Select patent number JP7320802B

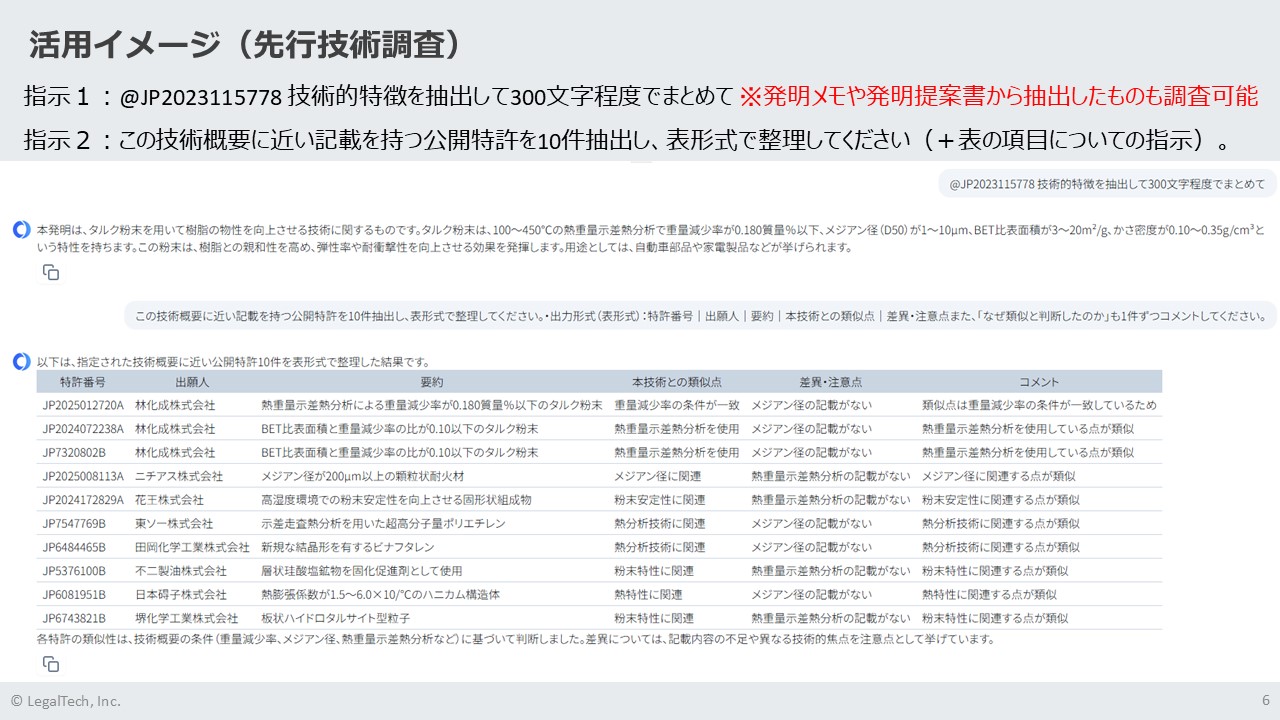74,452
